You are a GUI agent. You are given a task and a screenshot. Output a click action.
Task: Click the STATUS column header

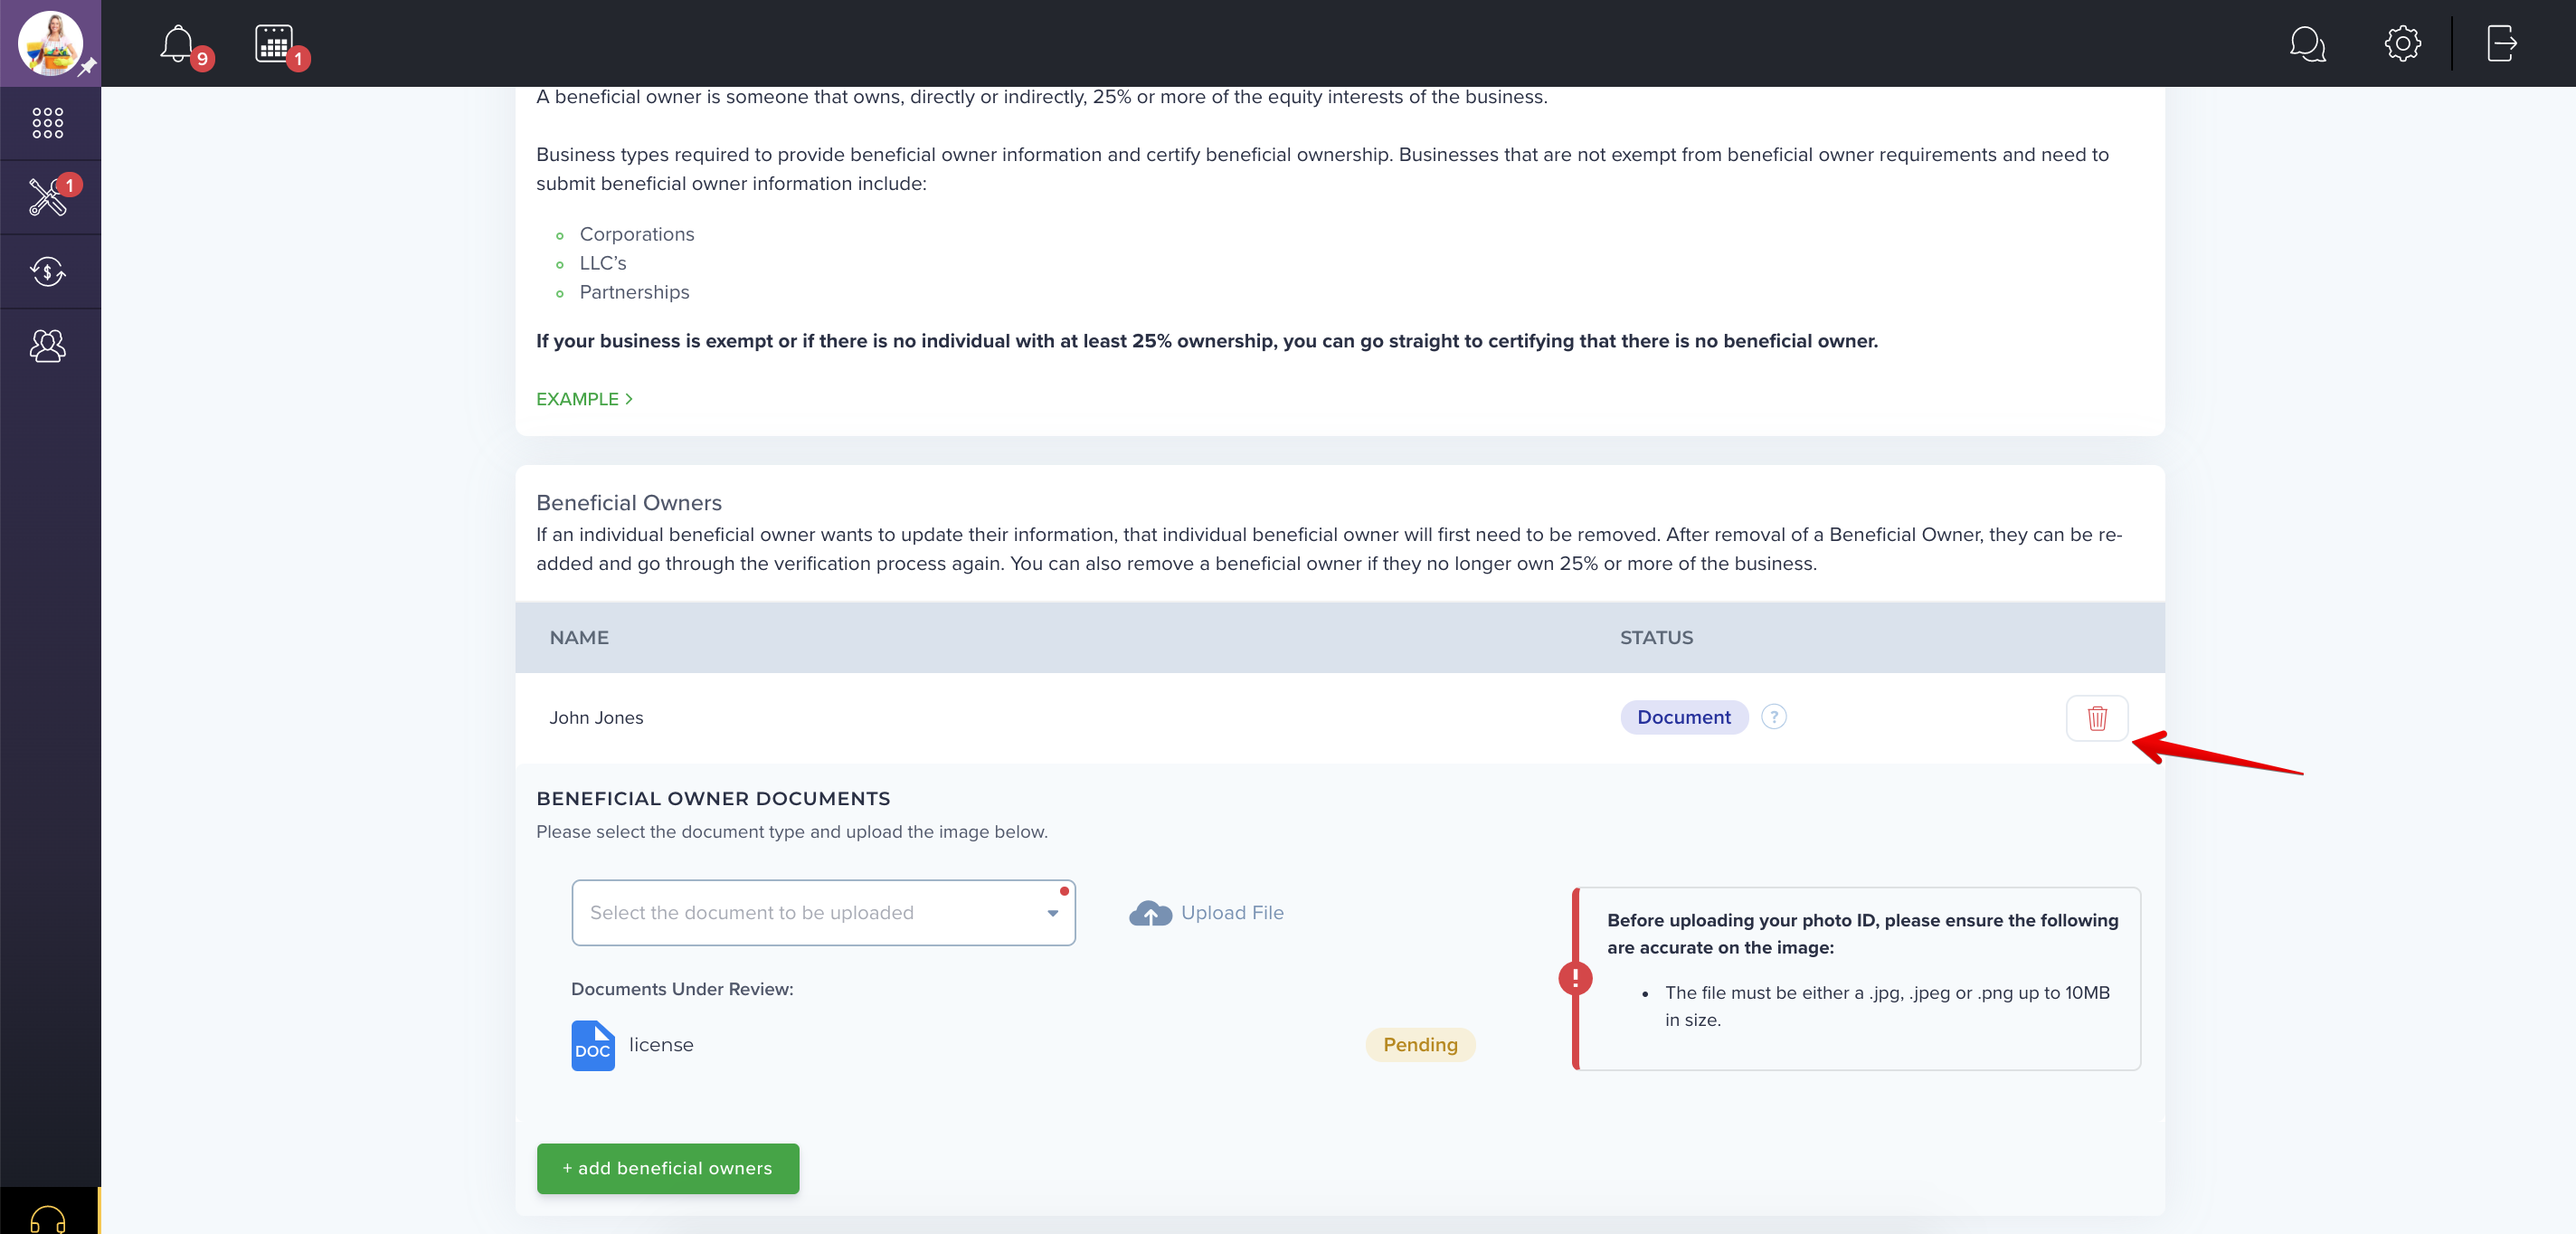click(x=1656, y=638)
